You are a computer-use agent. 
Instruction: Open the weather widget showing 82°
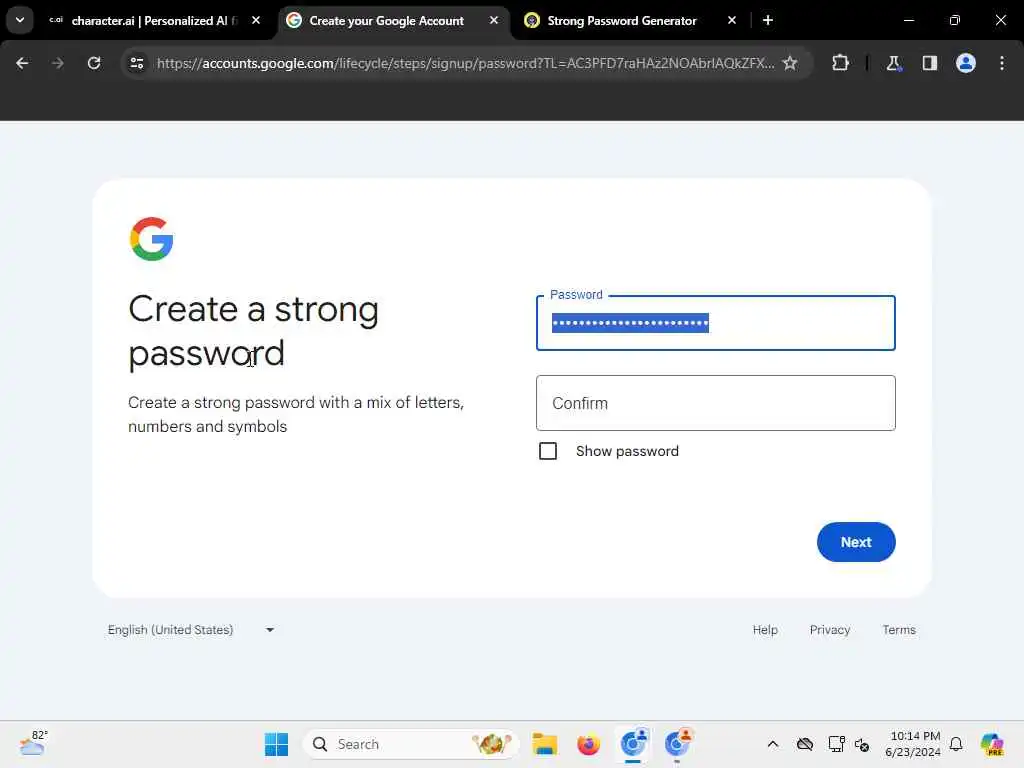[33, 743]
